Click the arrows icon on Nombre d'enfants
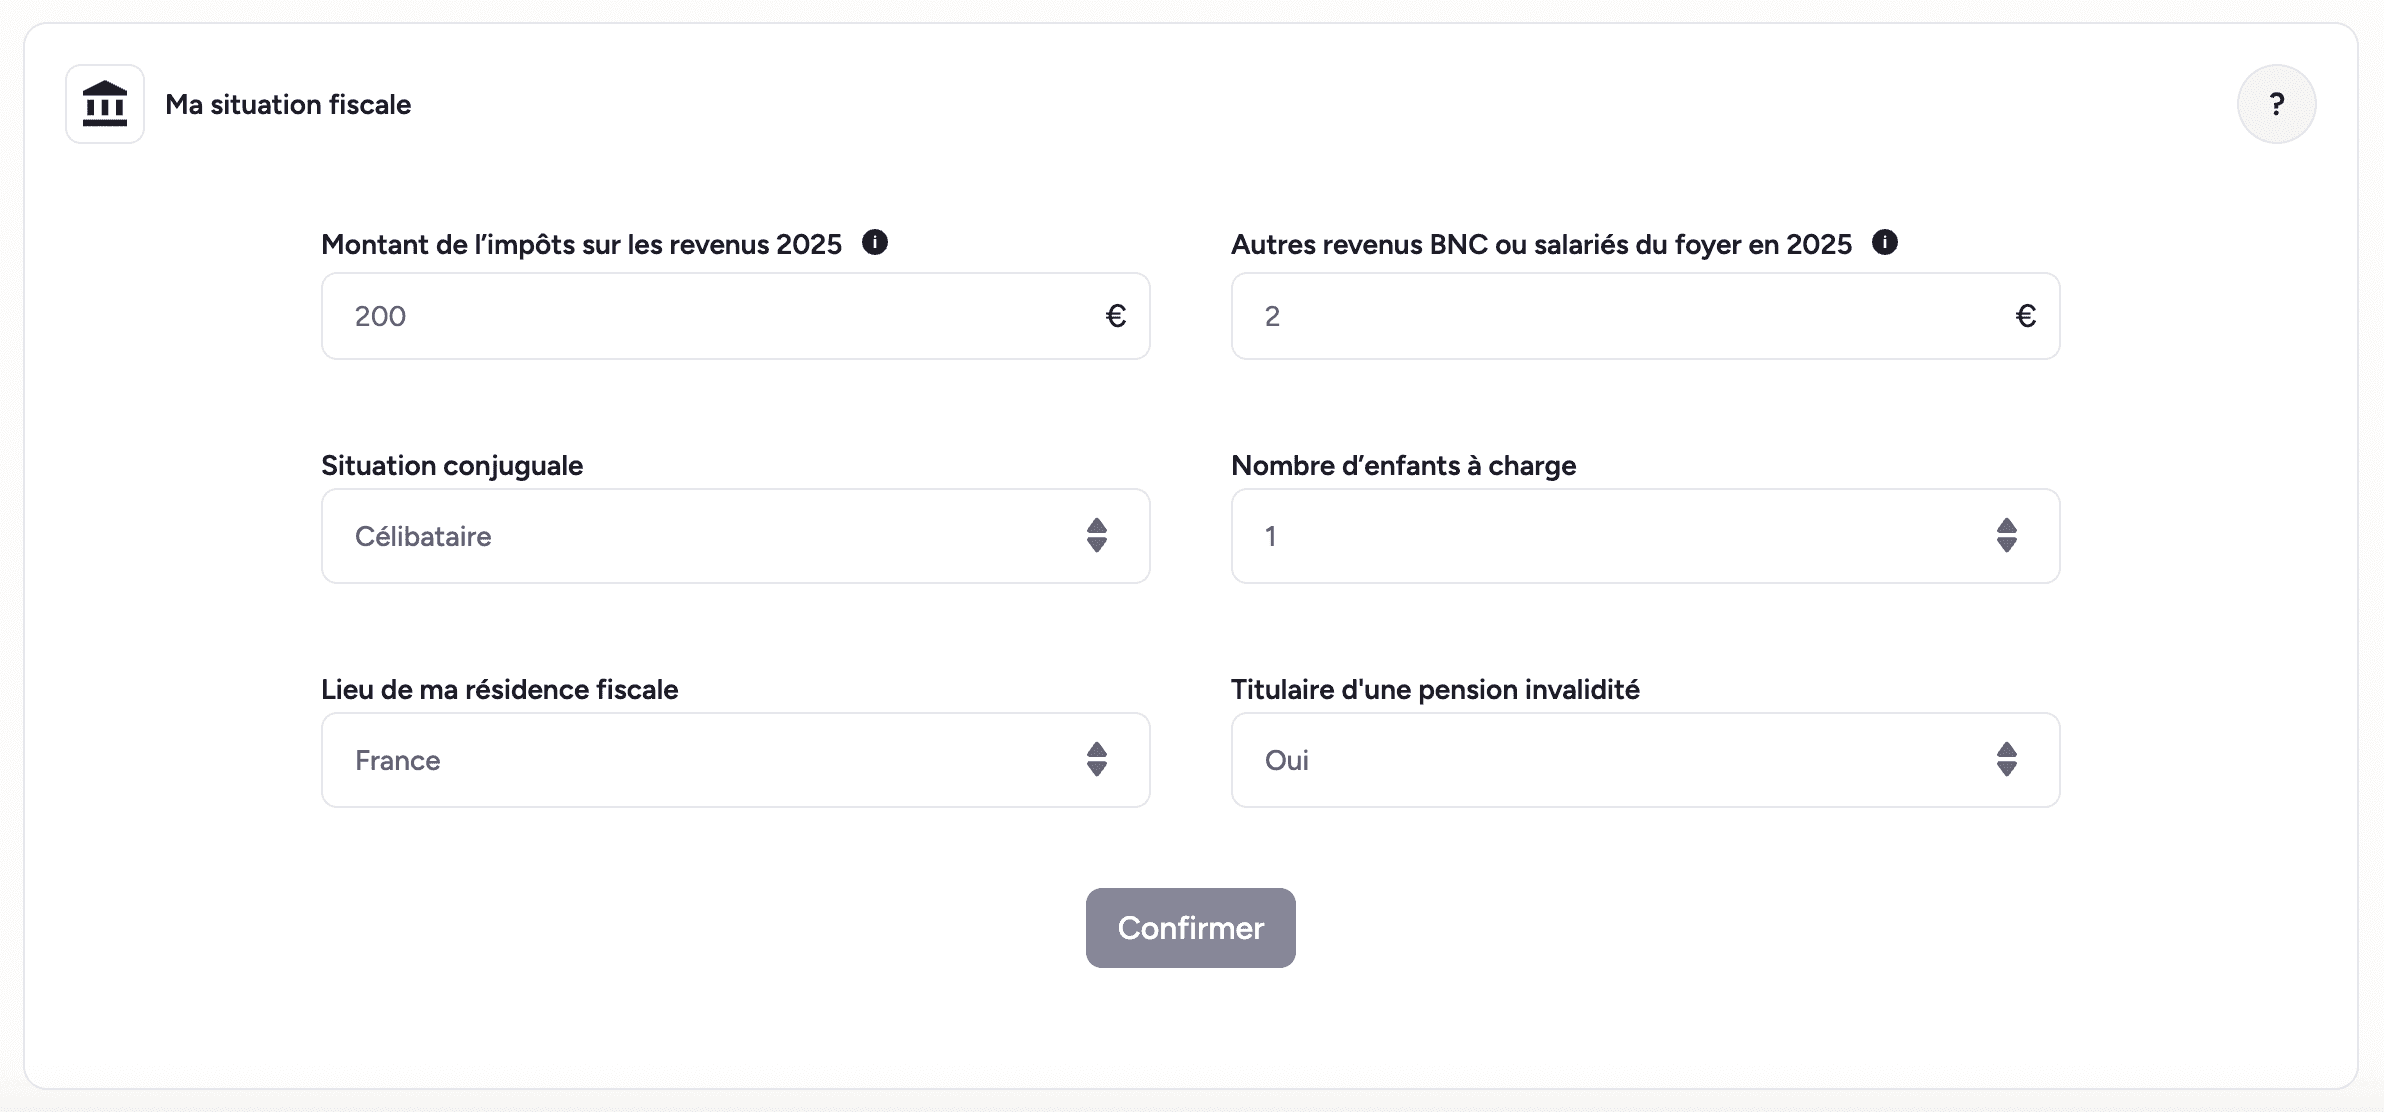Viewport: 2384px width, 1112px height. 2007,536
